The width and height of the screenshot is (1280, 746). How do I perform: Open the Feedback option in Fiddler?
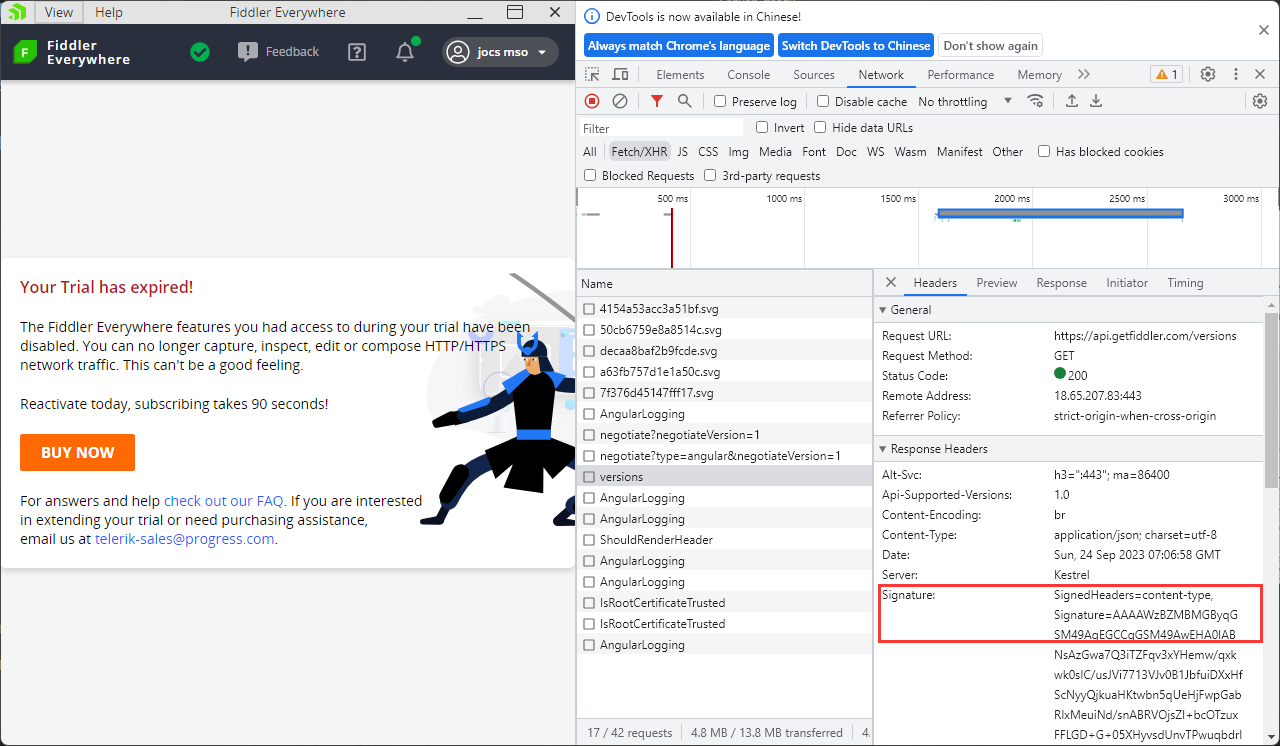(279, 52)
